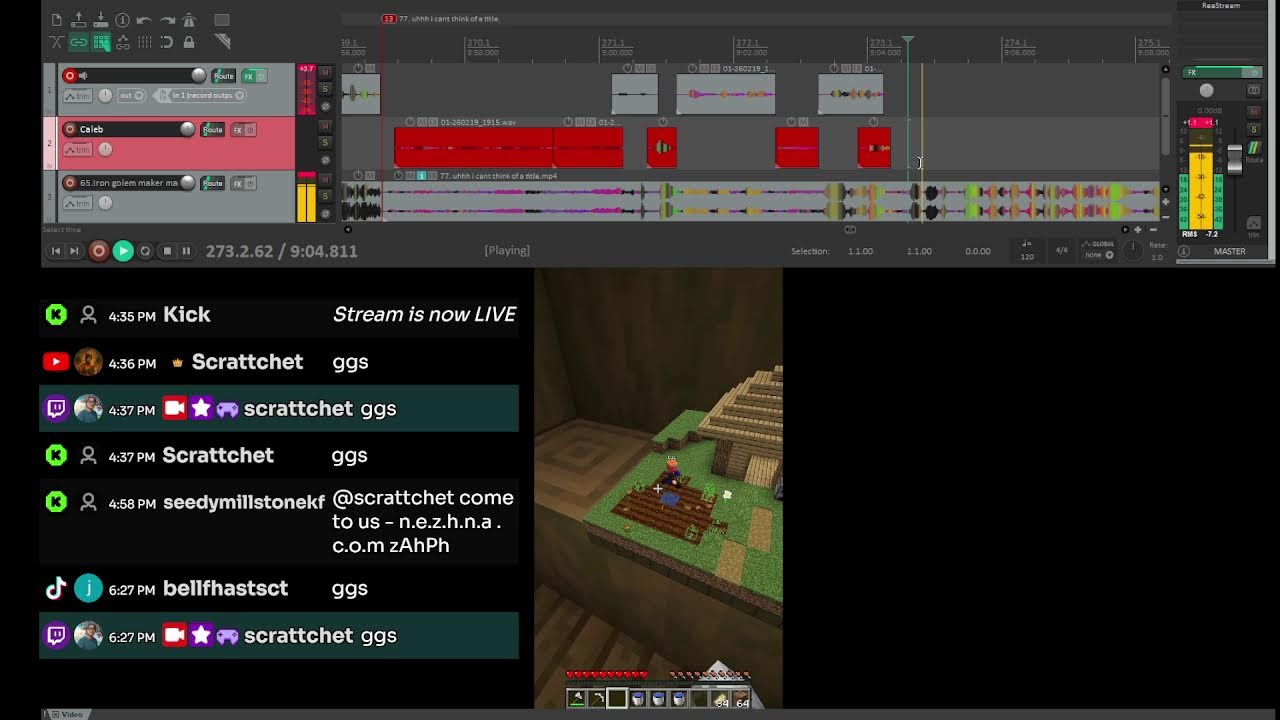Click the playrate knob
The height and width of the screenshot is (720, 1280).
(1132, 251)
